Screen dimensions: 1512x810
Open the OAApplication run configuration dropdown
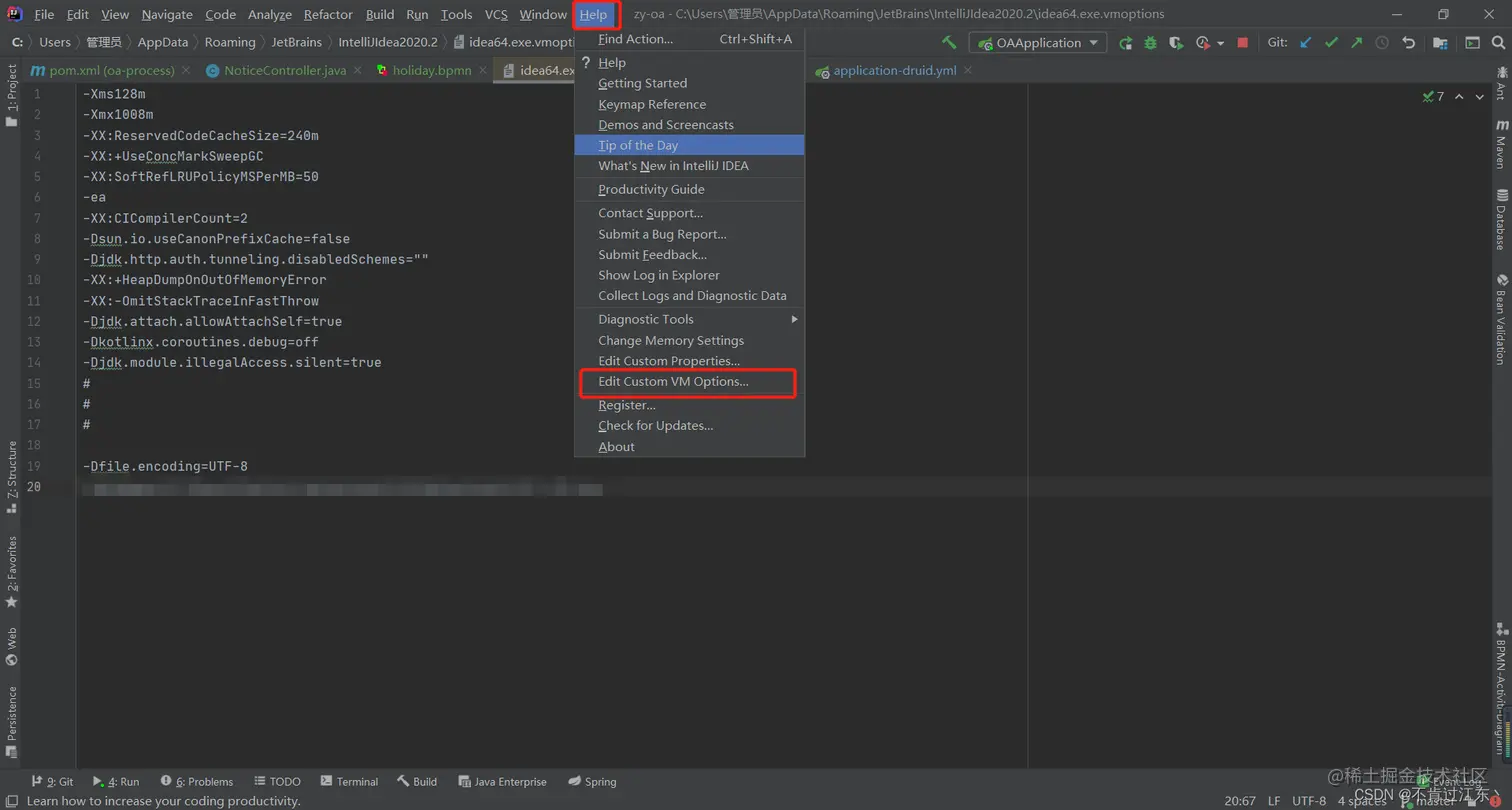1037,42
